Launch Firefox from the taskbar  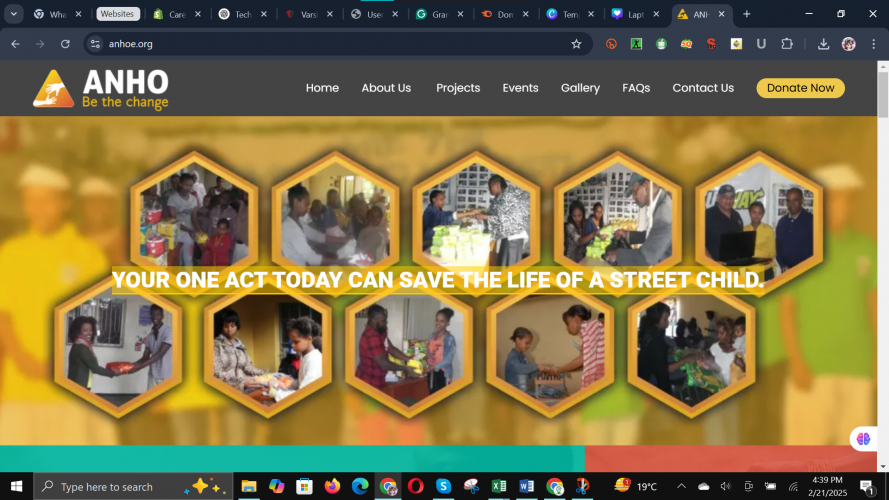pyautogui.click(x=332, y=486)
